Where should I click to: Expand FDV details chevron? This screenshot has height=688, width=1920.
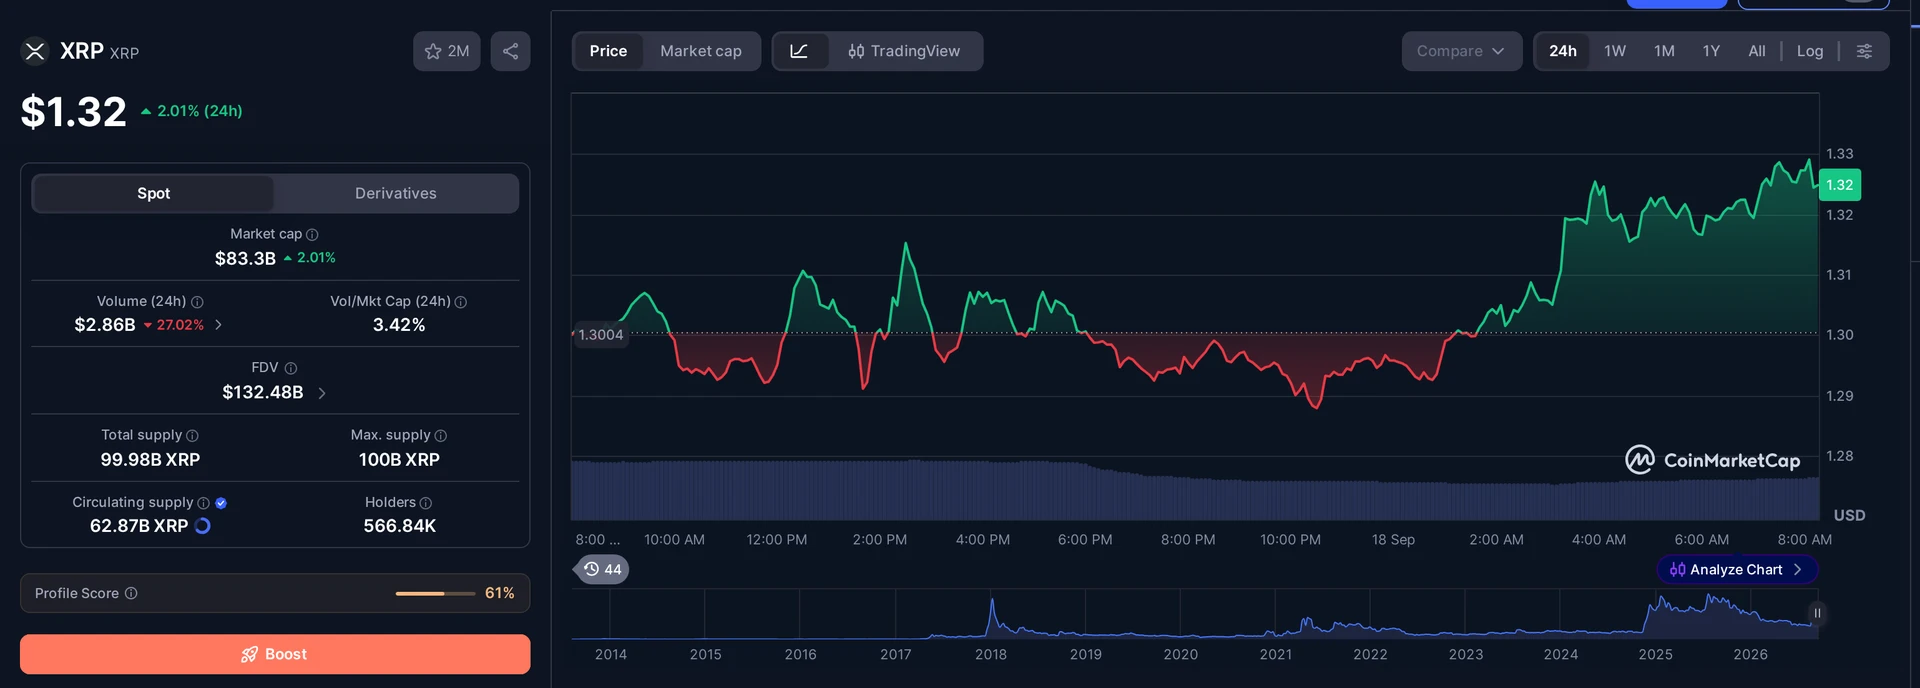pos(322,393)
